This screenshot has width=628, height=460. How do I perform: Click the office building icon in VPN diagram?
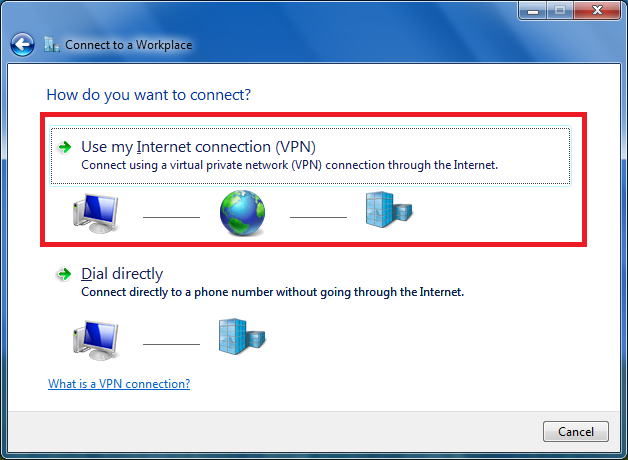tap(389, 210)
